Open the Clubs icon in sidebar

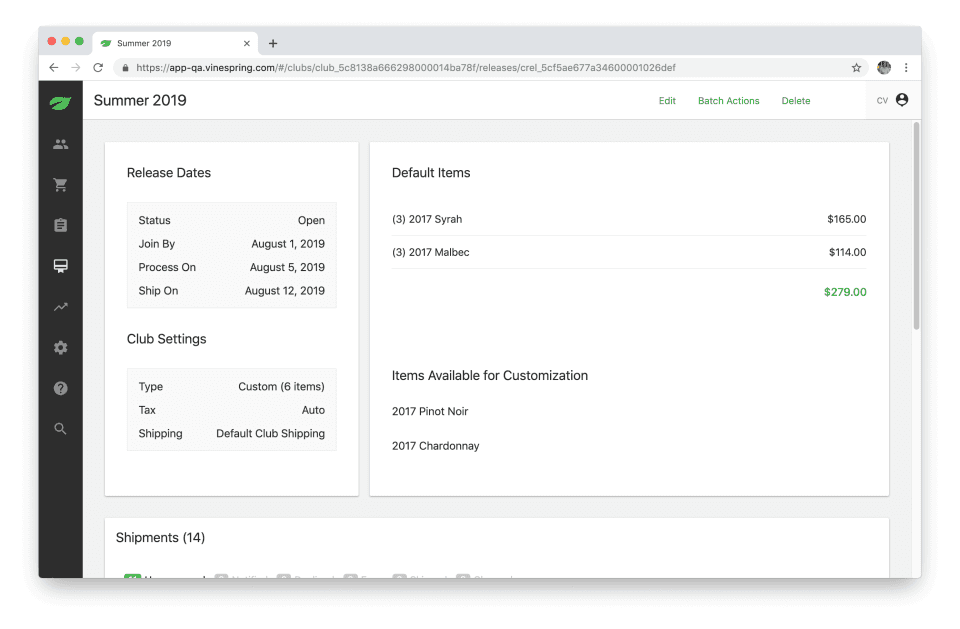(x=60, y=266)
